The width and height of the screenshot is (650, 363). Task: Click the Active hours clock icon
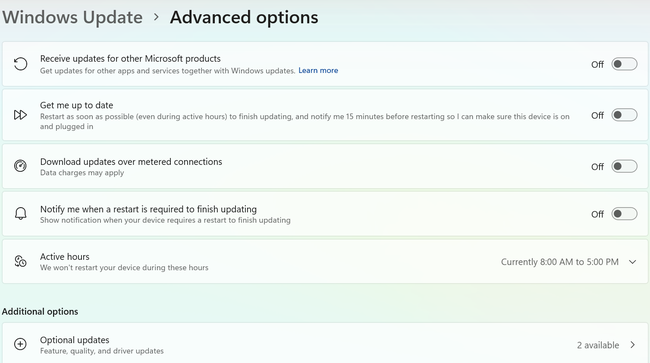point(20,261)
